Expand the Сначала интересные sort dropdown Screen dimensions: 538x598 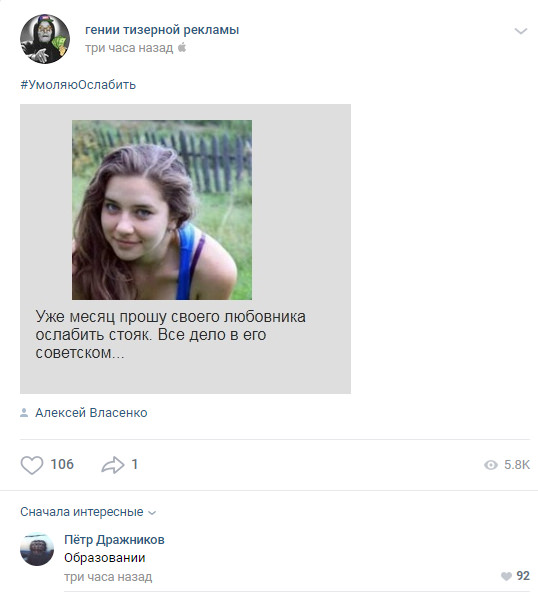[x=88, y=512]
